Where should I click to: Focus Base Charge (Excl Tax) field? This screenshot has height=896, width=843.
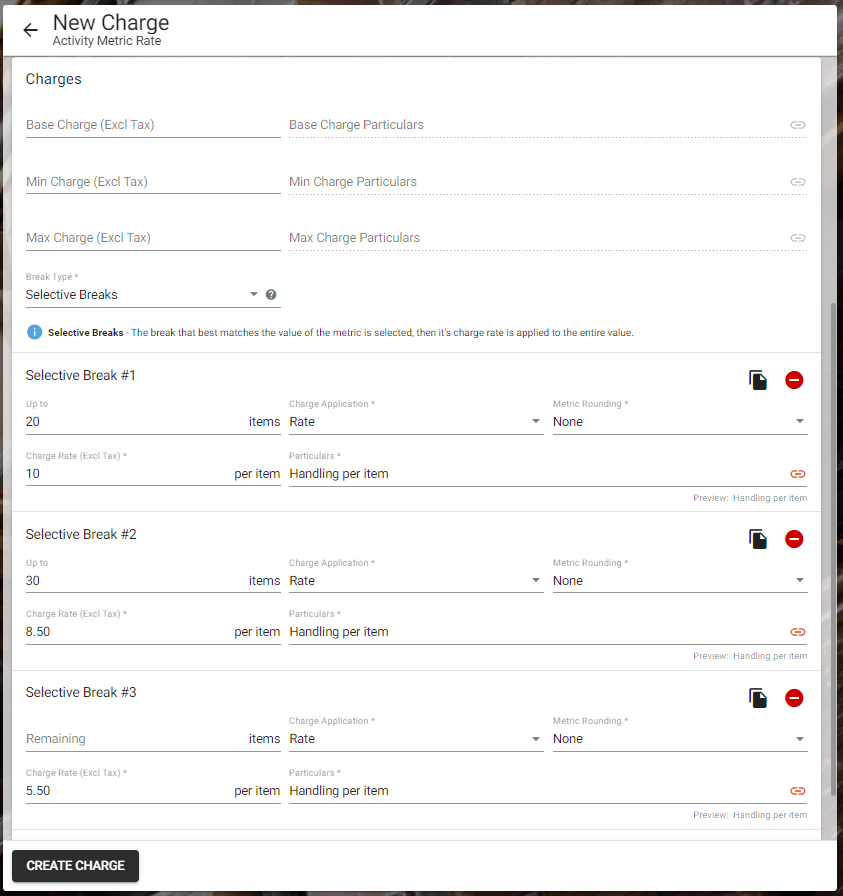(153, 125)
